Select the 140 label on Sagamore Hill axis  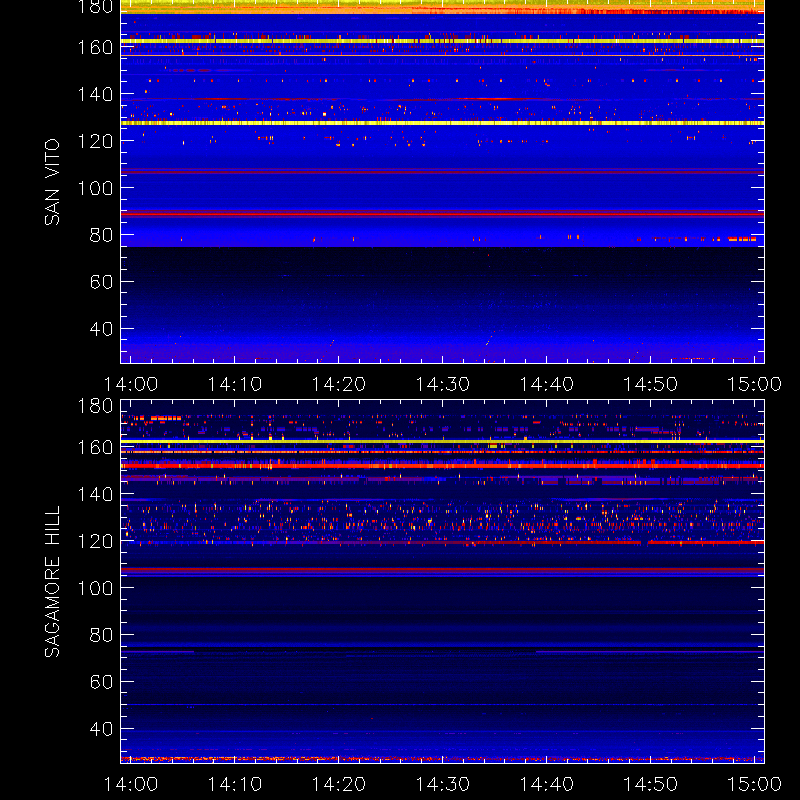point(95,494)
